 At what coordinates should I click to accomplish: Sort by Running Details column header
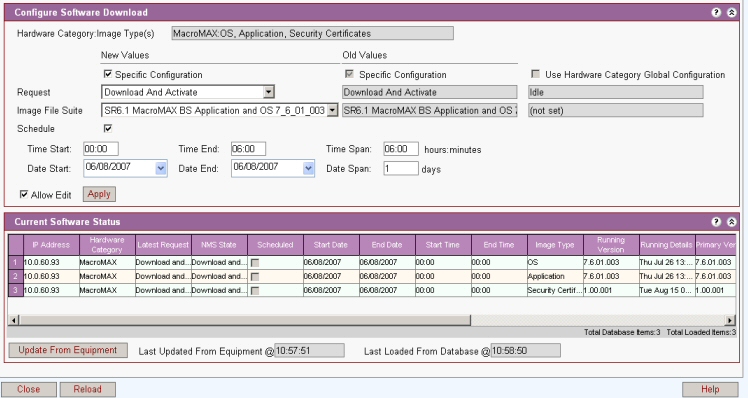(x=667, y=245)
